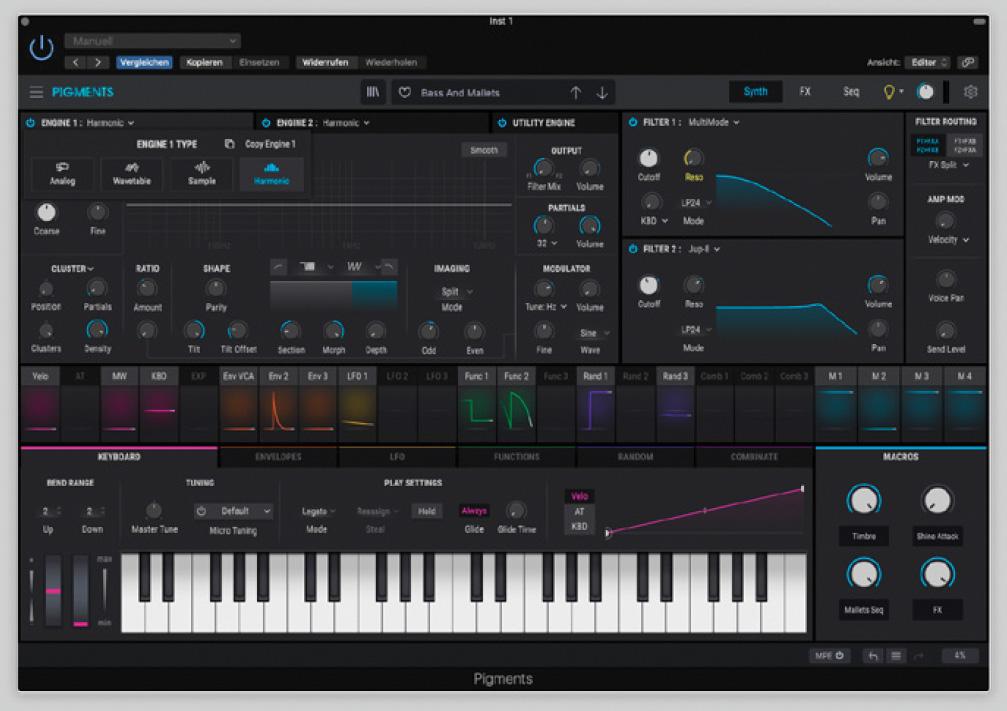Open Engine 2 Harmonic type dropdown
The width and height of the screenshot is (1007, 711).
pyautogui.click(x=346, y=123)
